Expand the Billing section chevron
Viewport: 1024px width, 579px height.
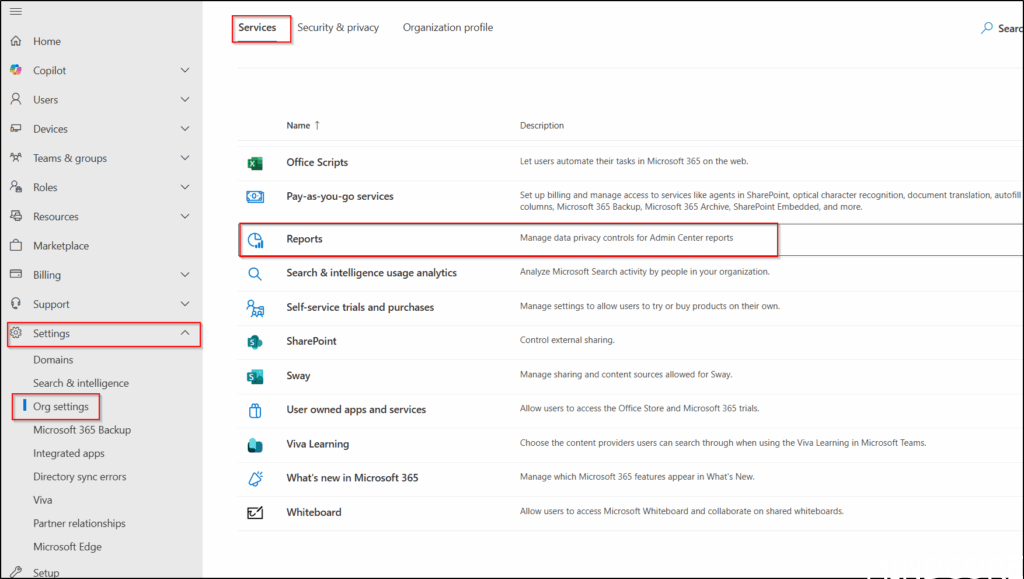click(185, 275)
